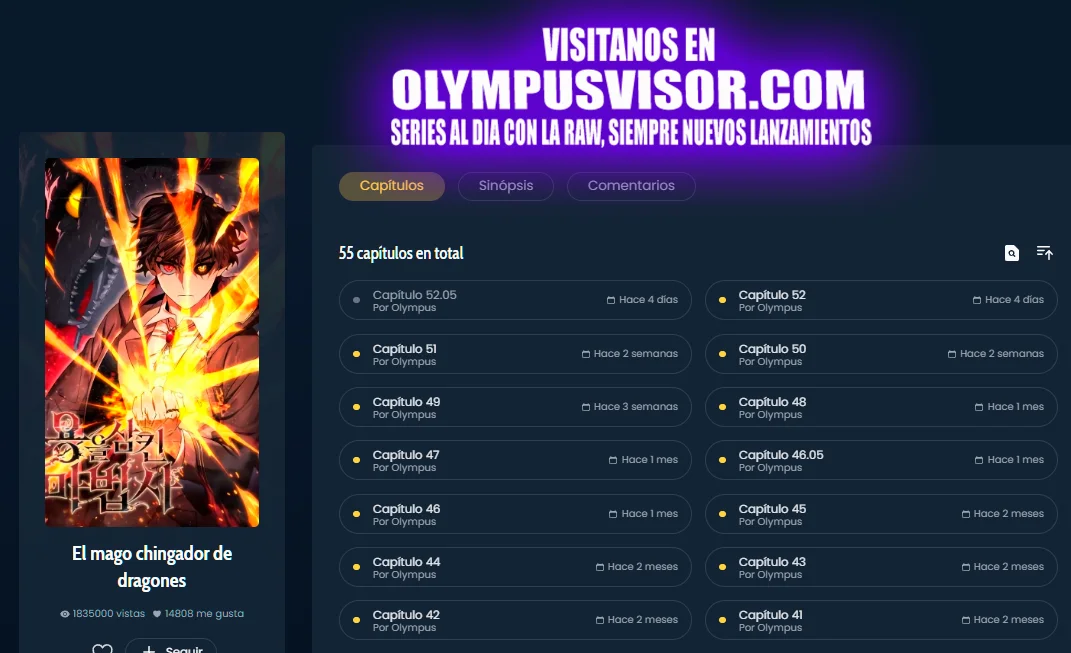Click the yellow status dot of Capítulo 49
Viewport: 1071px width, 653px height.
[357, 407]
